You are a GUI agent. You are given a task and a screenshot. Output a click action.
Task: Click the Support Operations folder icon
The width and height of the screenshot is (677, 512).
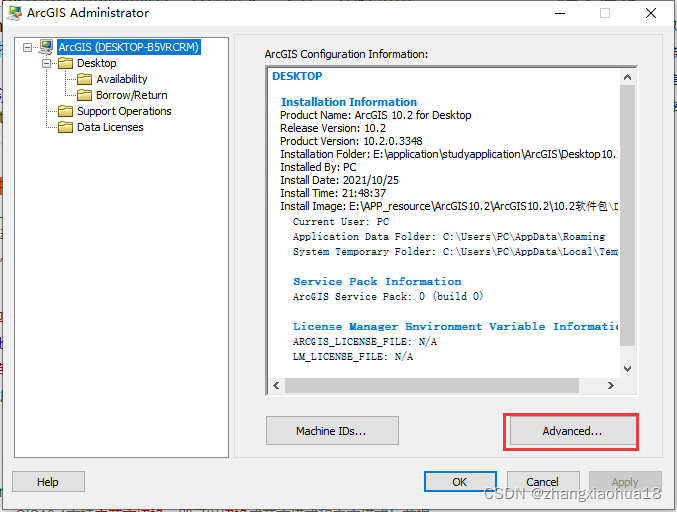65,111
